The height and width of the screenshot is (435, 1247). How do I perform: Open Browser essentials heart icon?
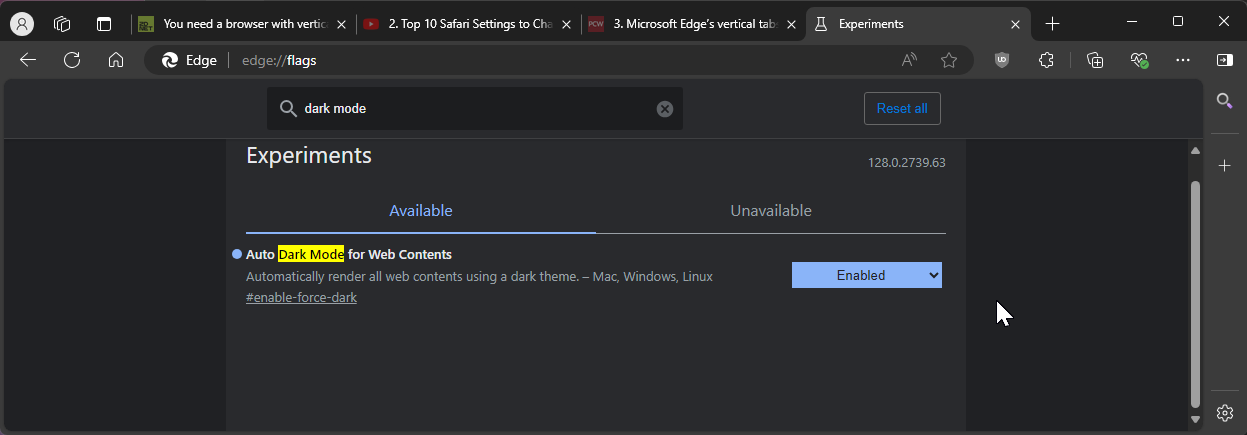1139,60
